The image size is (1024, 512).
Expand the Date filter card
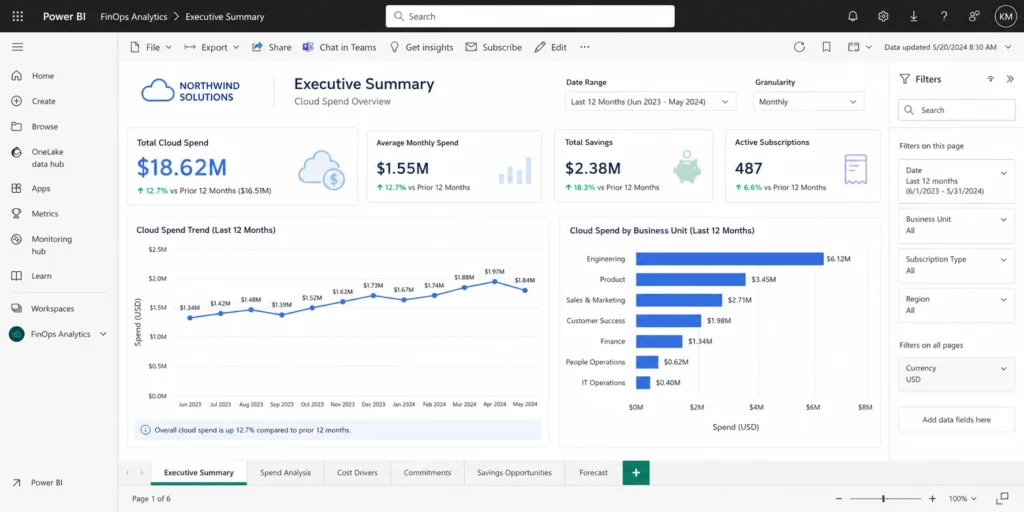[1004, 173]
